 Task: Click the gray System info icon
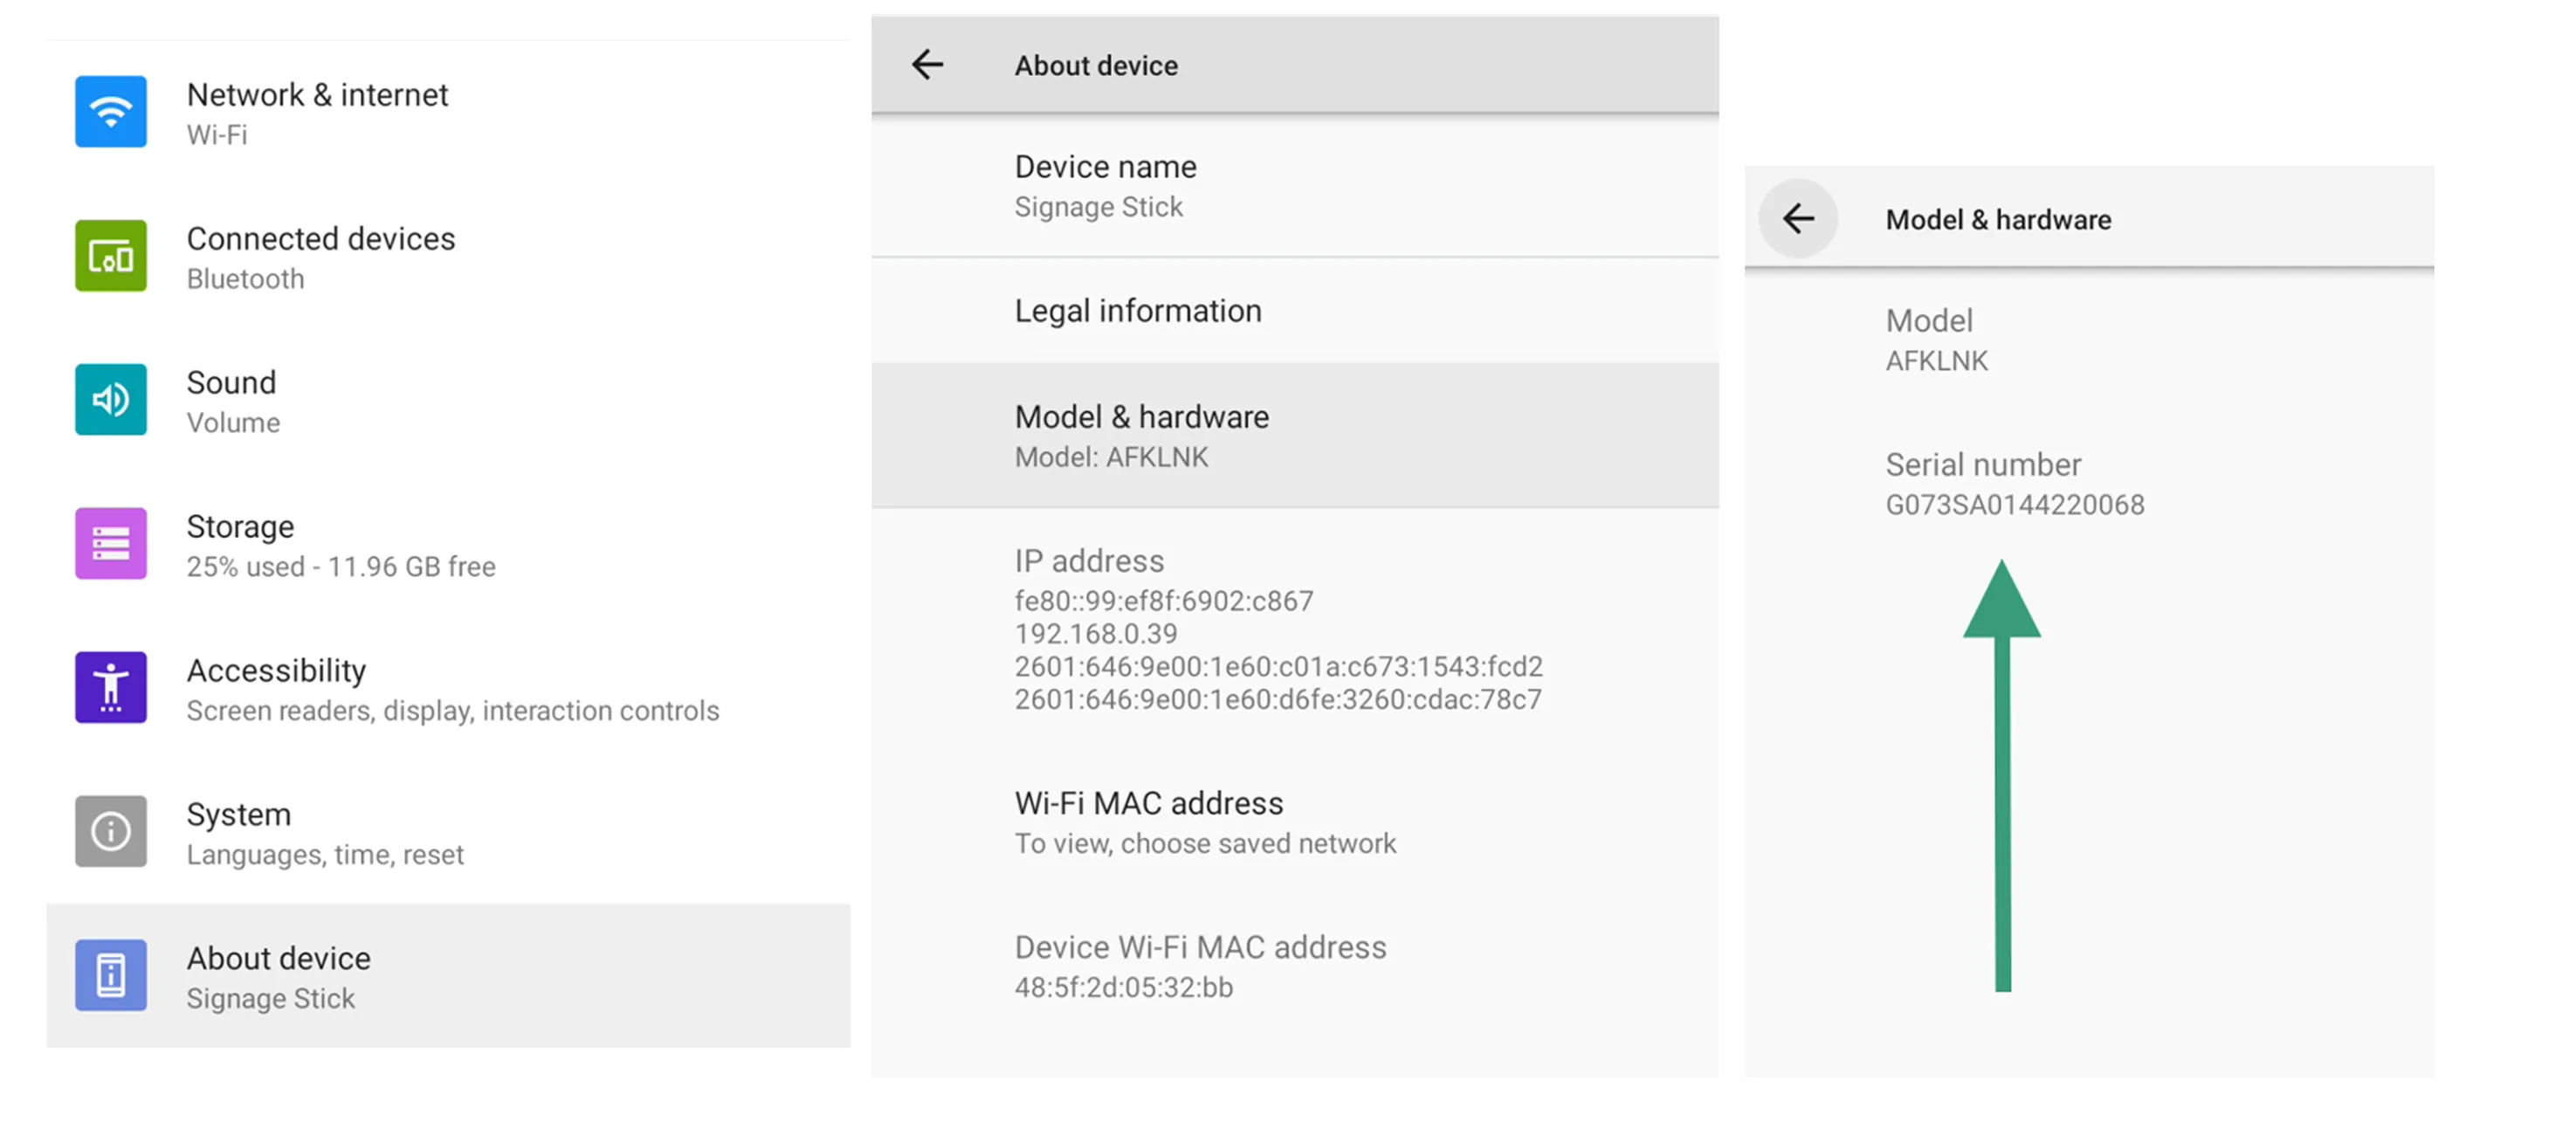pos(111,831)
